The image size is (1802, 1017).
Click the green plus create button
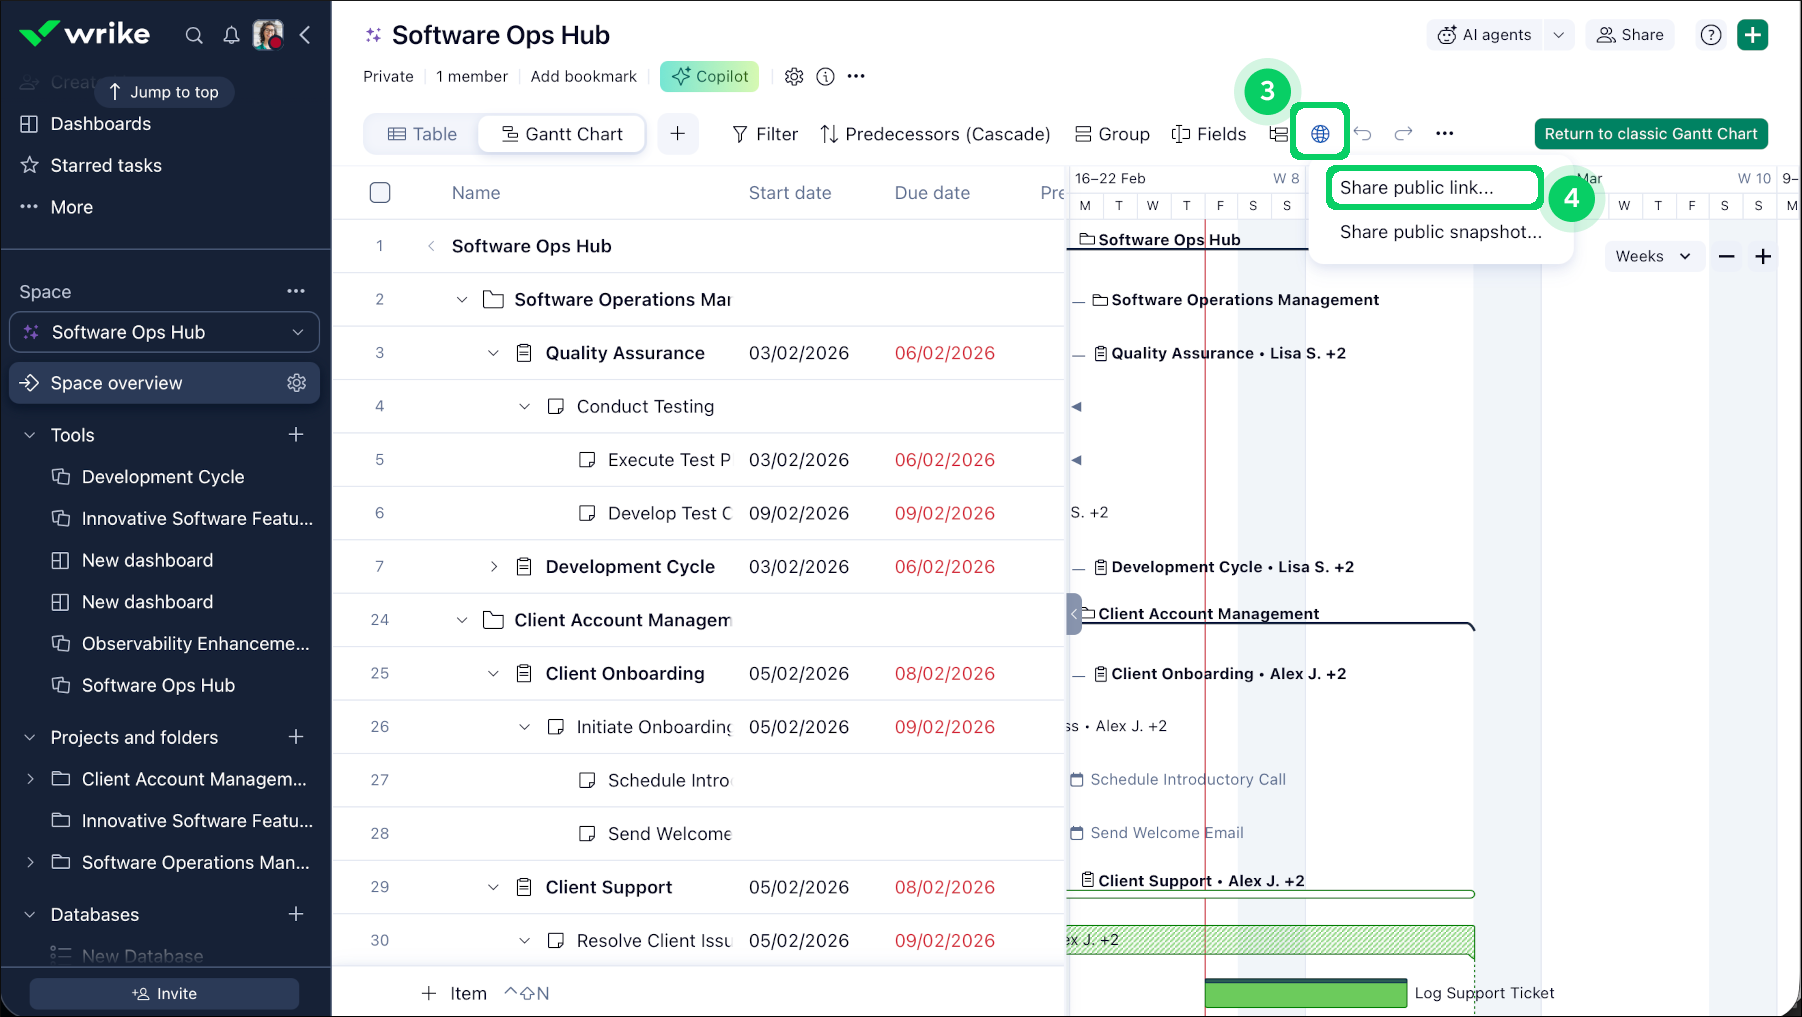(1752, 35)
